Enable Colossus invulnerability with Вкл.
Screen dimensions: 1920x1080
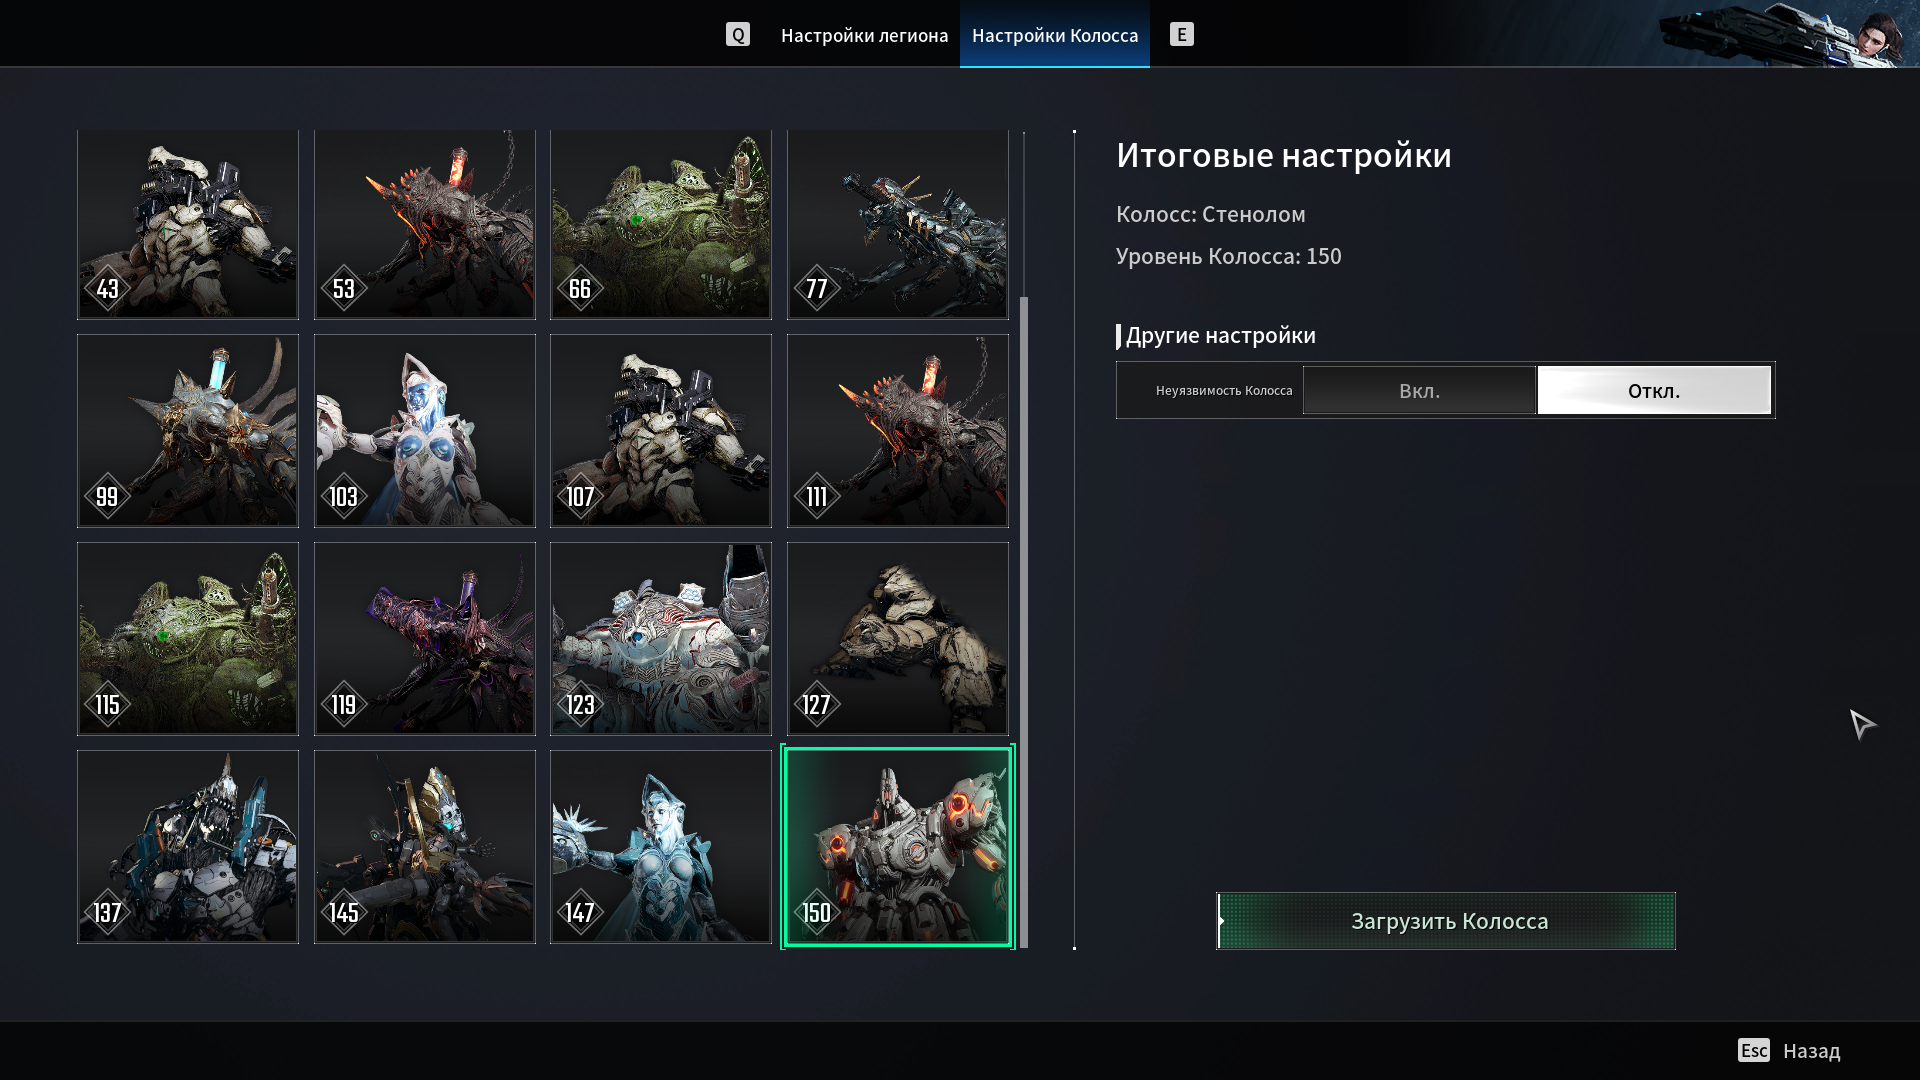coord(1419,390)
